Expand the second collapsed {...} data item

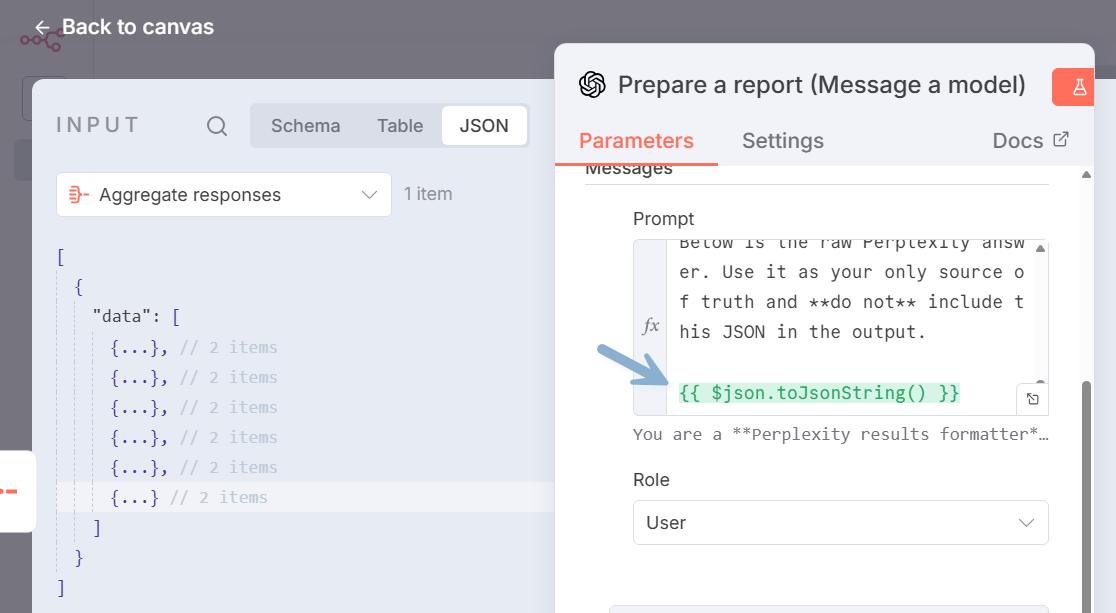(x=137, y=377)
